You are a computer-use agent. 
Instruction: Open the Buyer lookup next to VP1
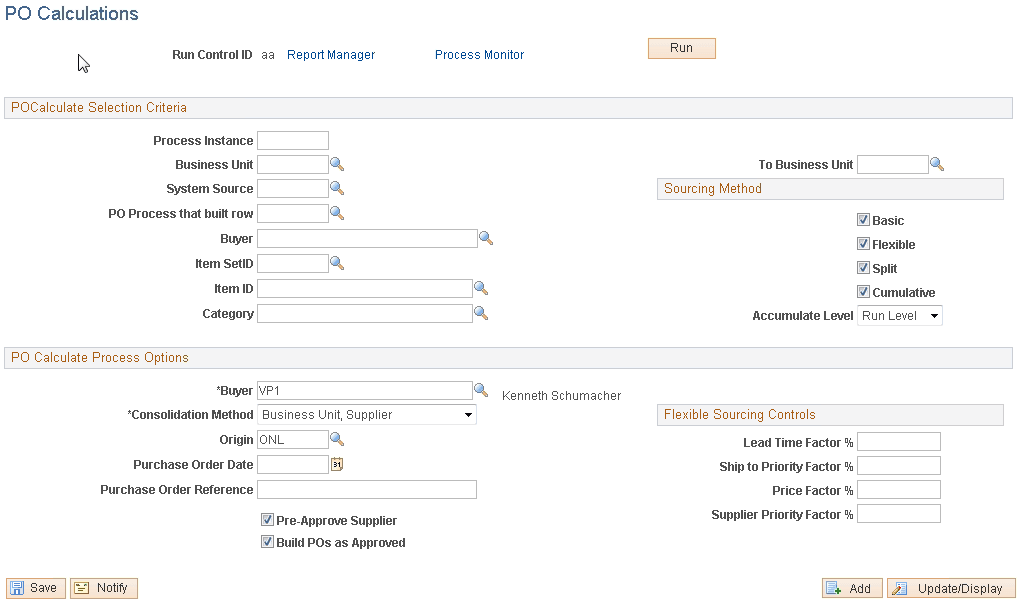click(x=482, y=390)
